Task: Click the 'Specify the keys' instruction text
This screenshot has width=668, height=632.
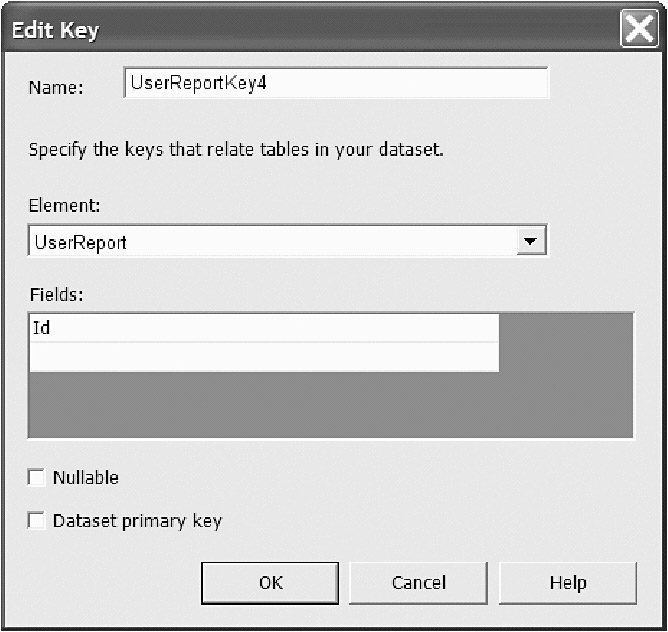Action: tap(235, 151)
